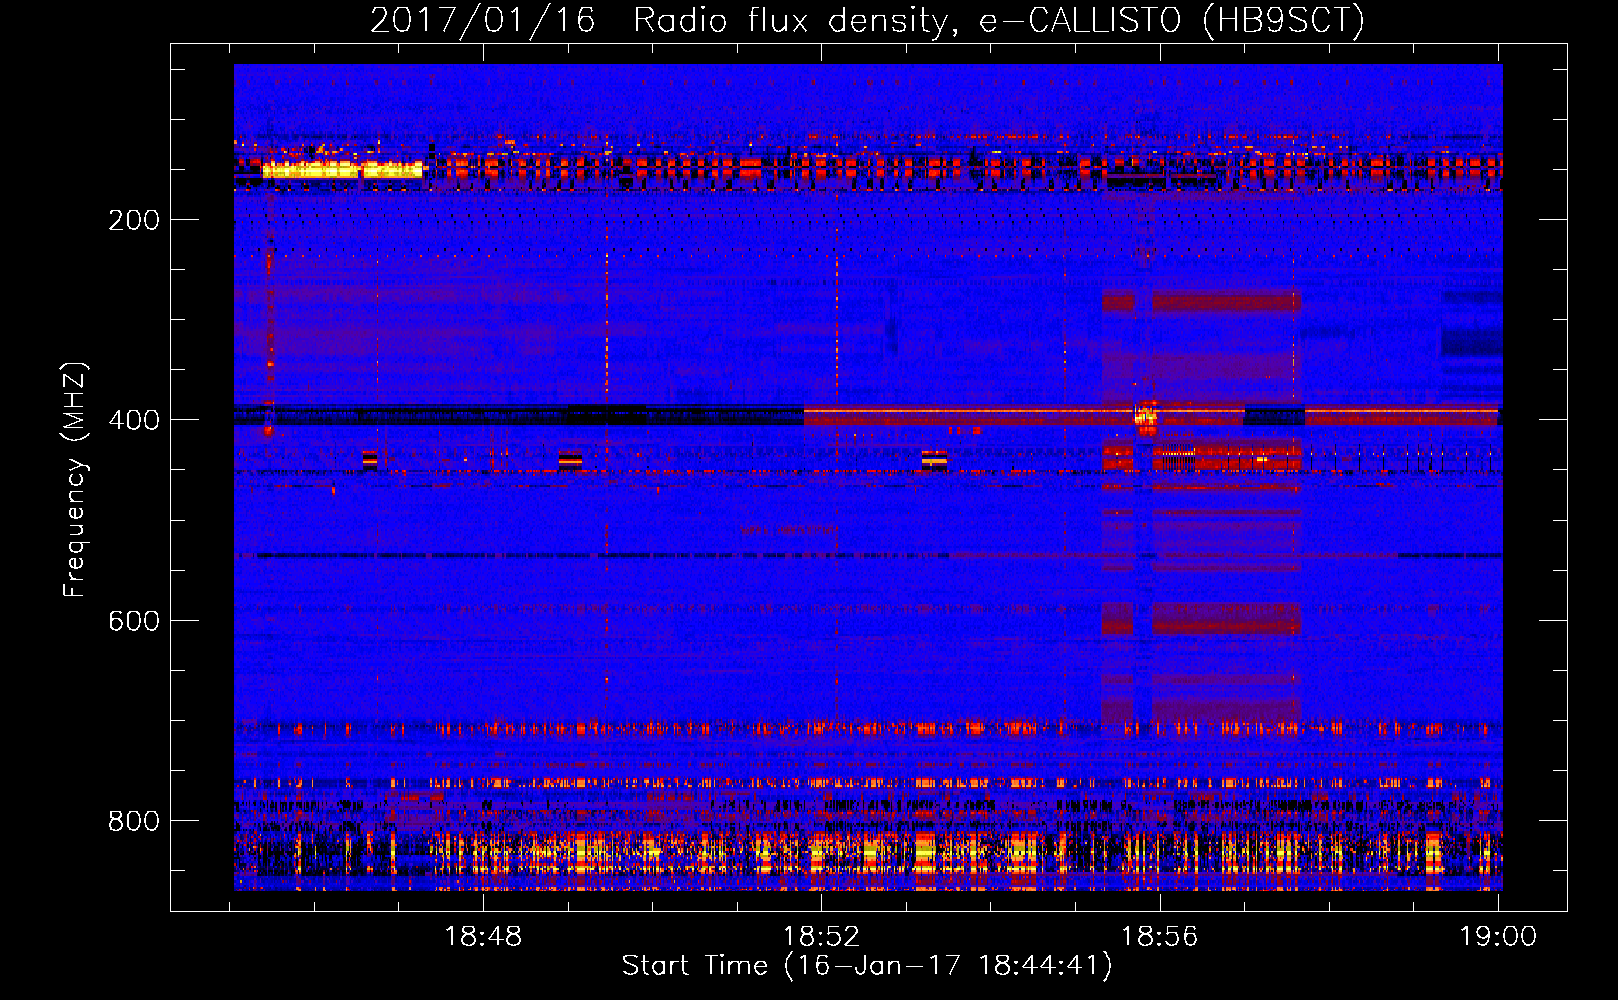Click the plot title "Radio flux density, e-CALLISTO (HB9SCT)"
Screen dimensions: 1618x1000
(999, 20)
